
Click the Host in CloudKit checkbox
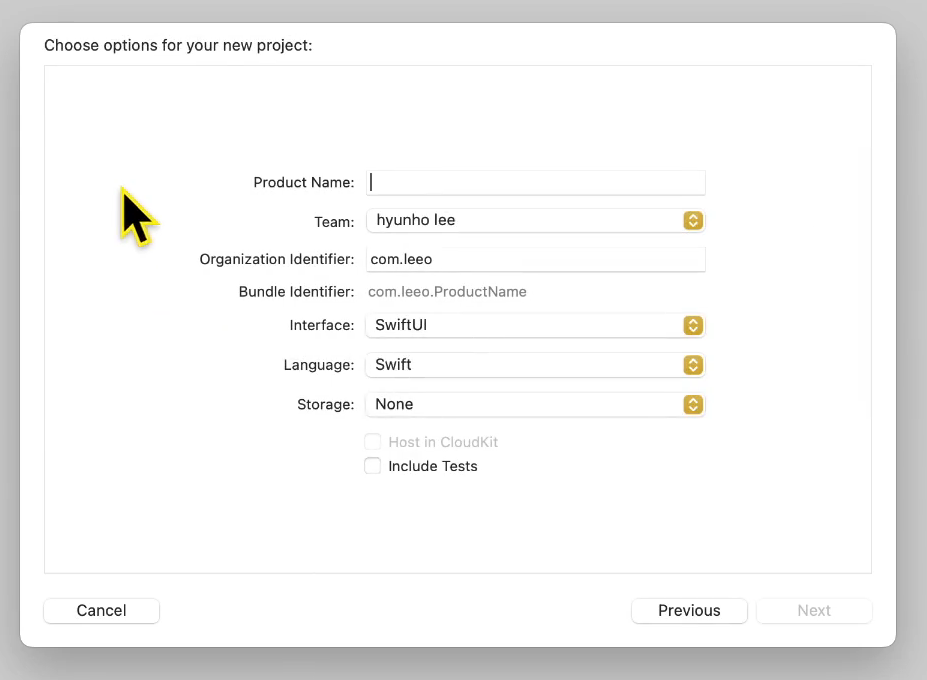pyautogui.click(x=372, y=441)
